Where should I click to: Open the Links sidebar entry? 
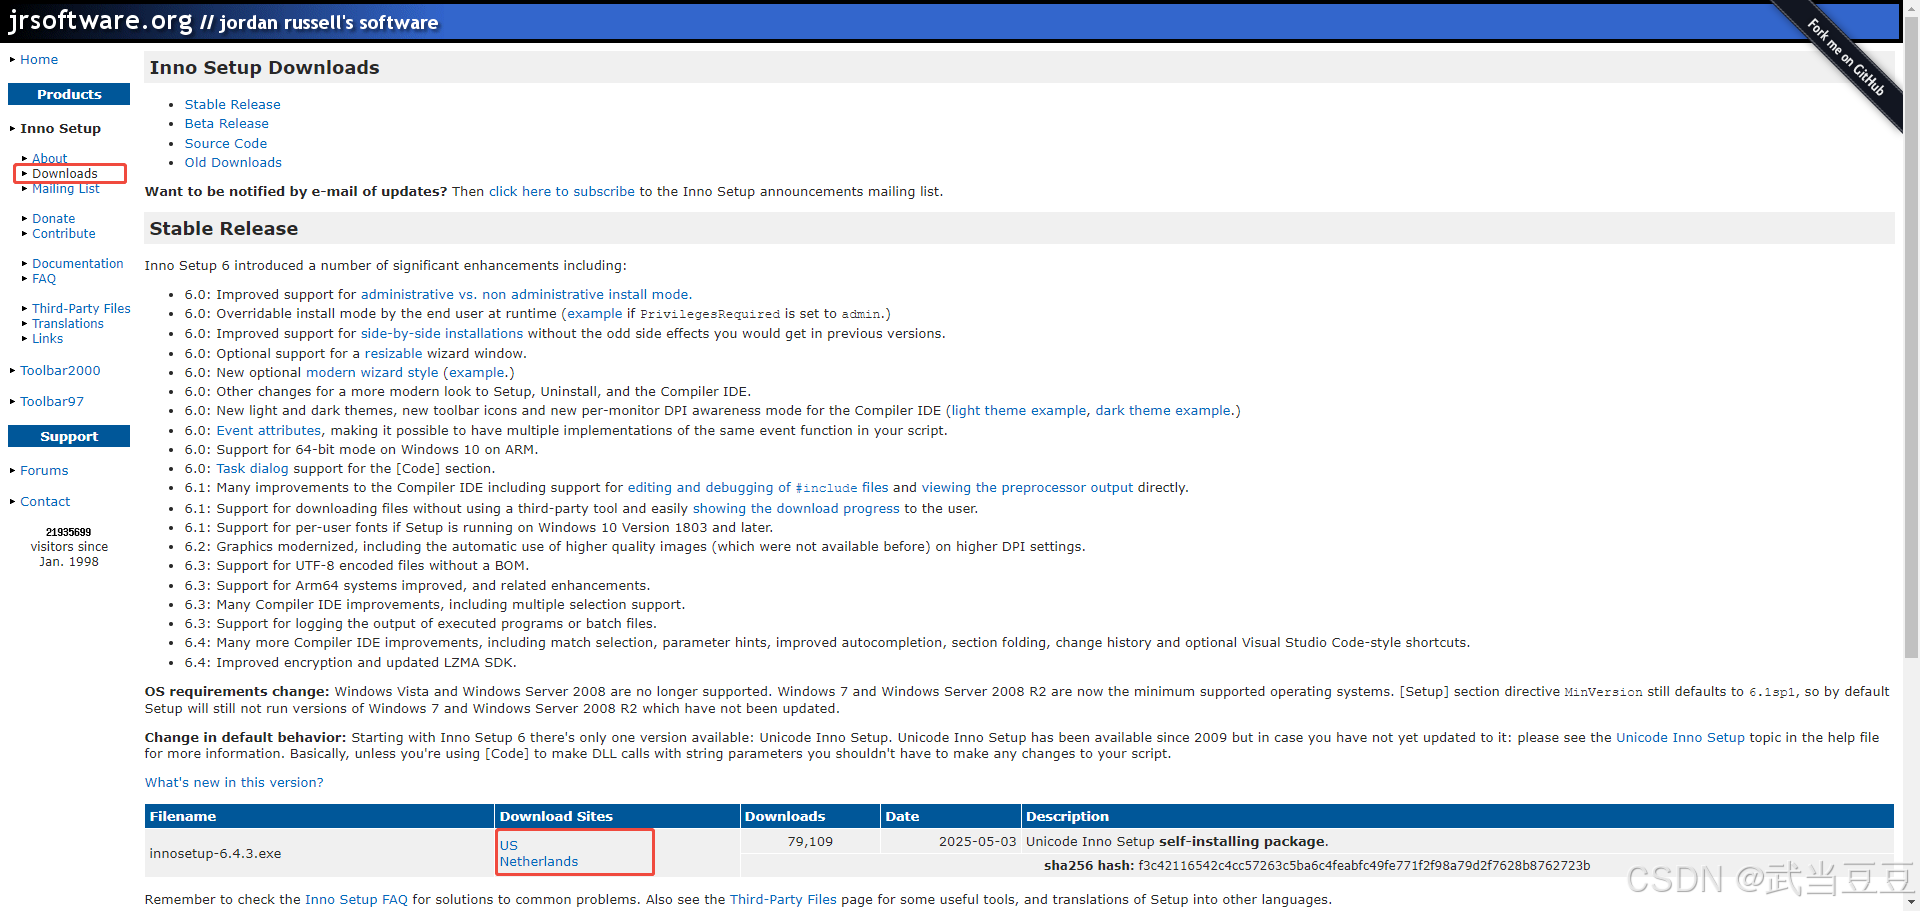[x=47, y=339]
